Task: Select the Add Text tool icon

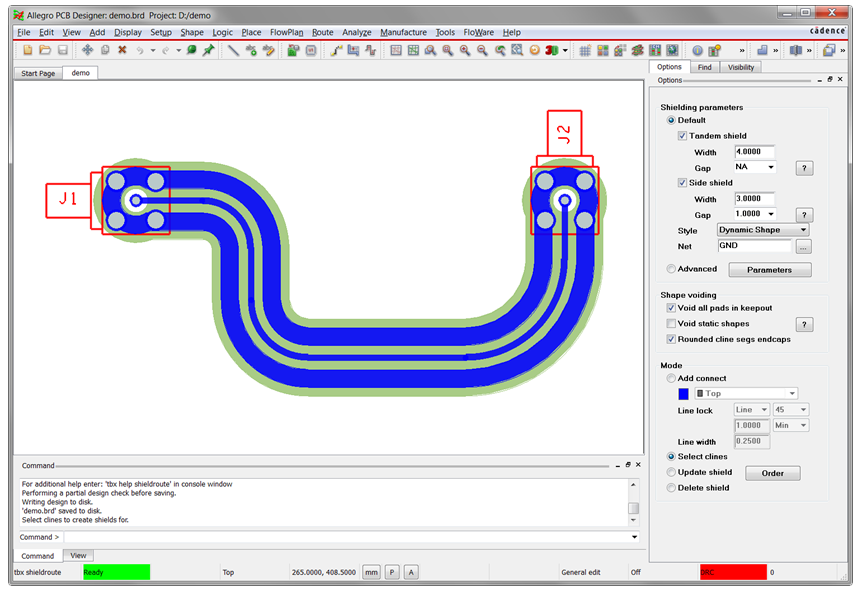Action: coord(251,50)
